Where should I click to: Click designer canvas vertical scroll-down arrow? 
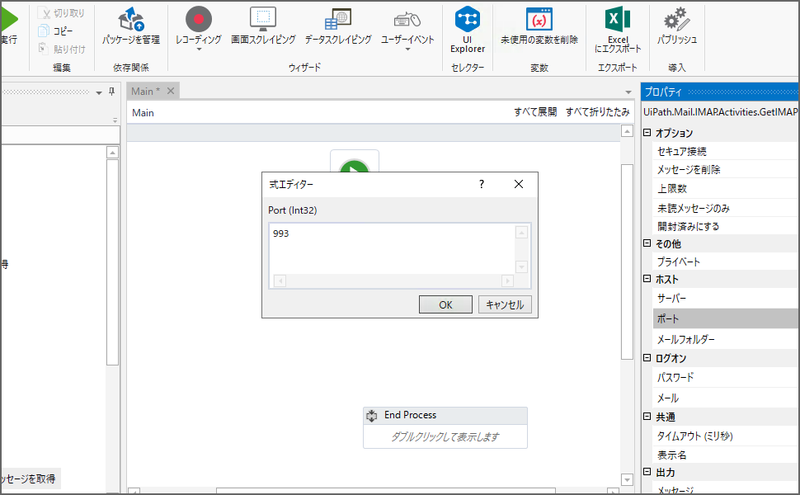pyautogui.click(x=627, y=480)
